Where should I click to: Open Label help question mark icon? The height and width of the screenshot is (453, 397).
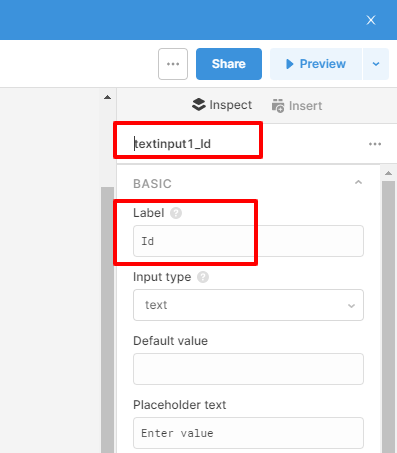pos(176,213)
